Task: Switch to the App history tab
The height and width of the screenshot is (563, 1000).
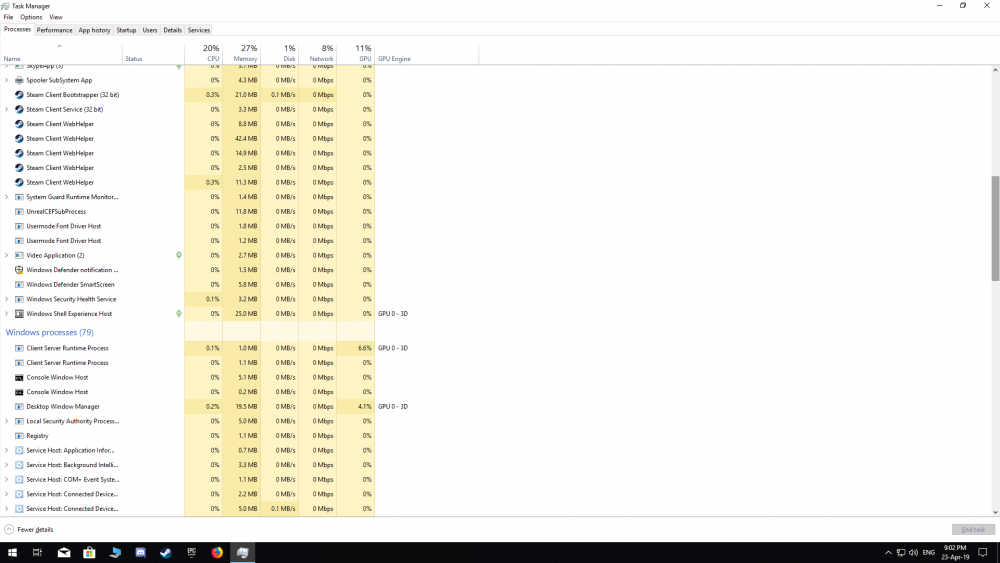Action: pos(94,30)
